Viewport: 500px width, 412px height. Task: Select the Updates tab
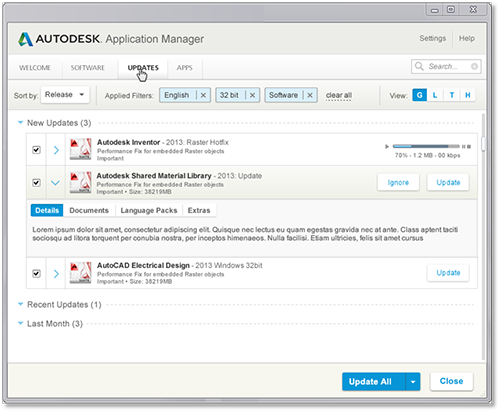[143, 68]
